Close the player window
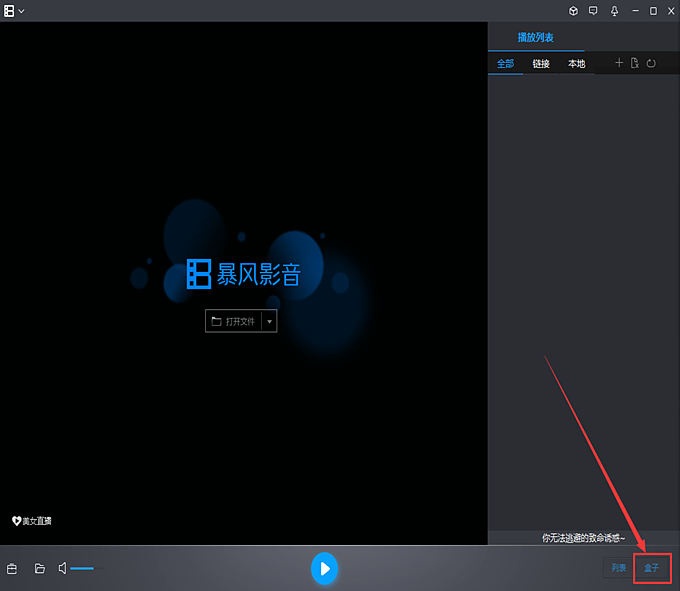Viewport: 680px width, 591px height. click(671, 11)
